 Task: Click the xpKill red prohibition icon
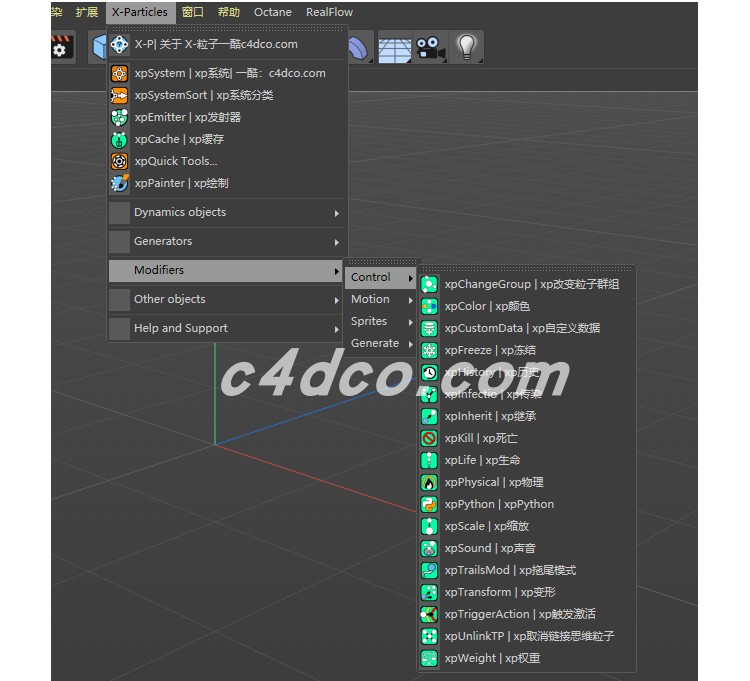pyautogui.click(x=429, y=438)
